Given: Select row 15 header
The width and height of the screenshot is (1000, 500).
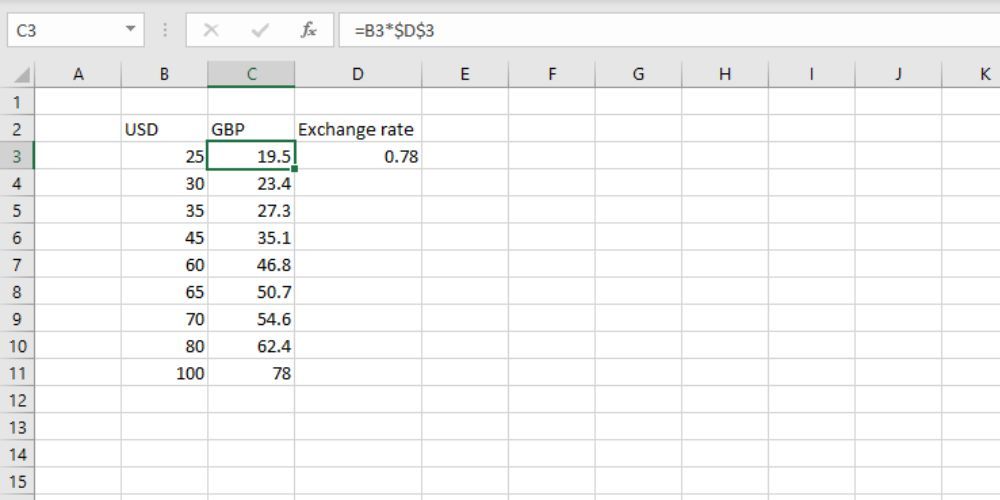Looking at the screenshot, I should tap(17, 481).
